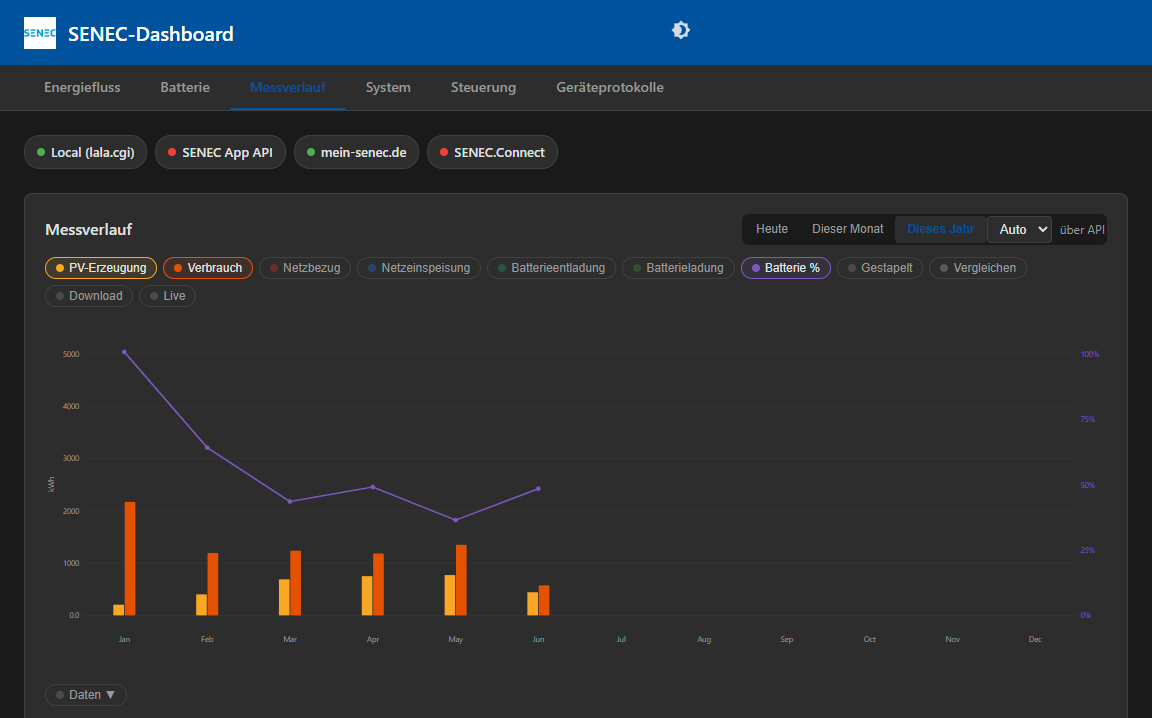The image size is (1152, 718).
Task: Enable the Gestapelt stacked mode
Action: (879, 268)
